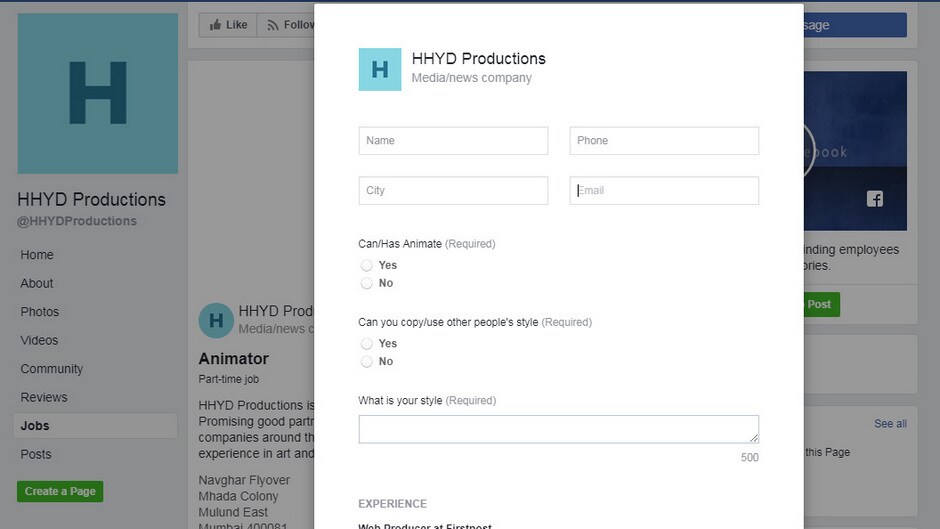Click the Animator job title
The width and height of the screenshot is (940, 529).
pyautogui.click(x=233, y=359)
